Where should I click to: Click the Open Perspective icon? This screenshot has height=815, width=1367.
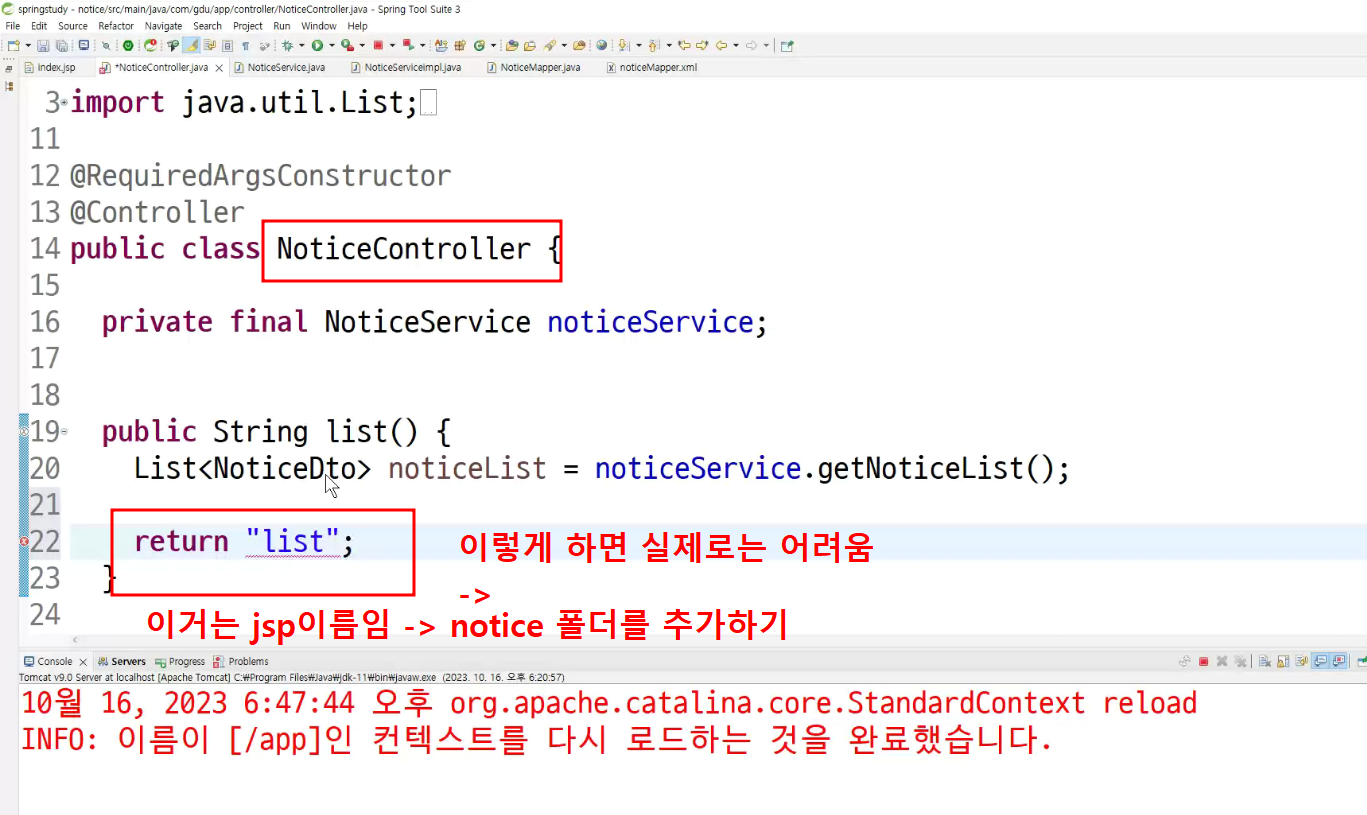[787, 45]
